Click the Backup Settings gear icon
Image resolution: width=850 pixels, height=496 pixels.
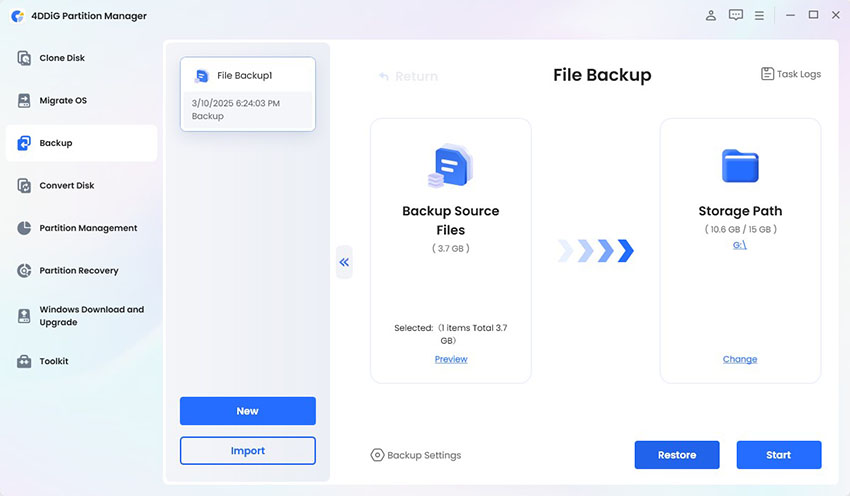(377, 455)
